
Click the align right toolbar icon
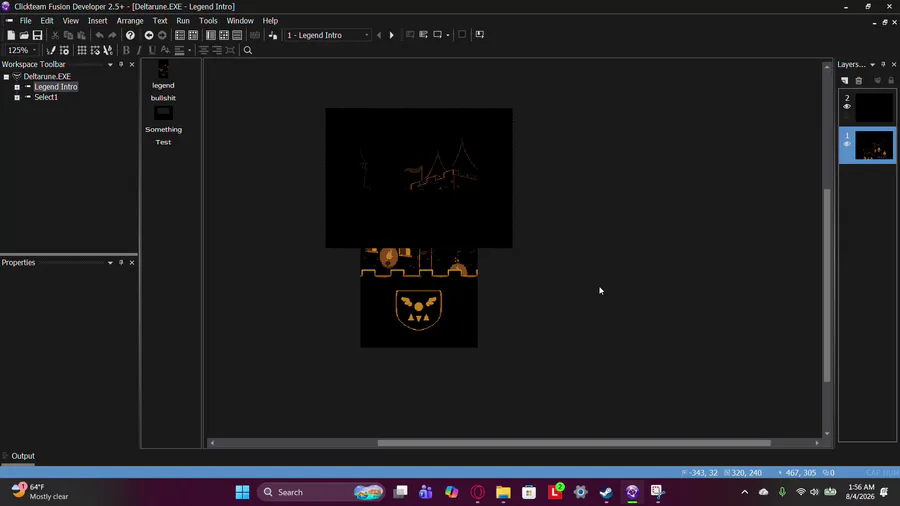[217, 50]
